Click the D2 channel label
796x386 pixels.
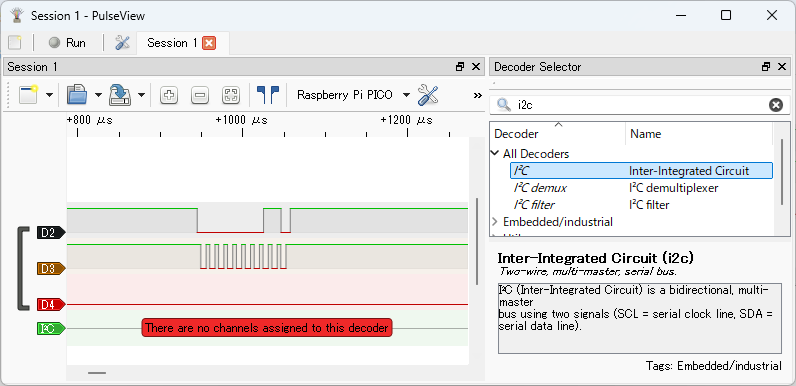click(x=51, y=233)
